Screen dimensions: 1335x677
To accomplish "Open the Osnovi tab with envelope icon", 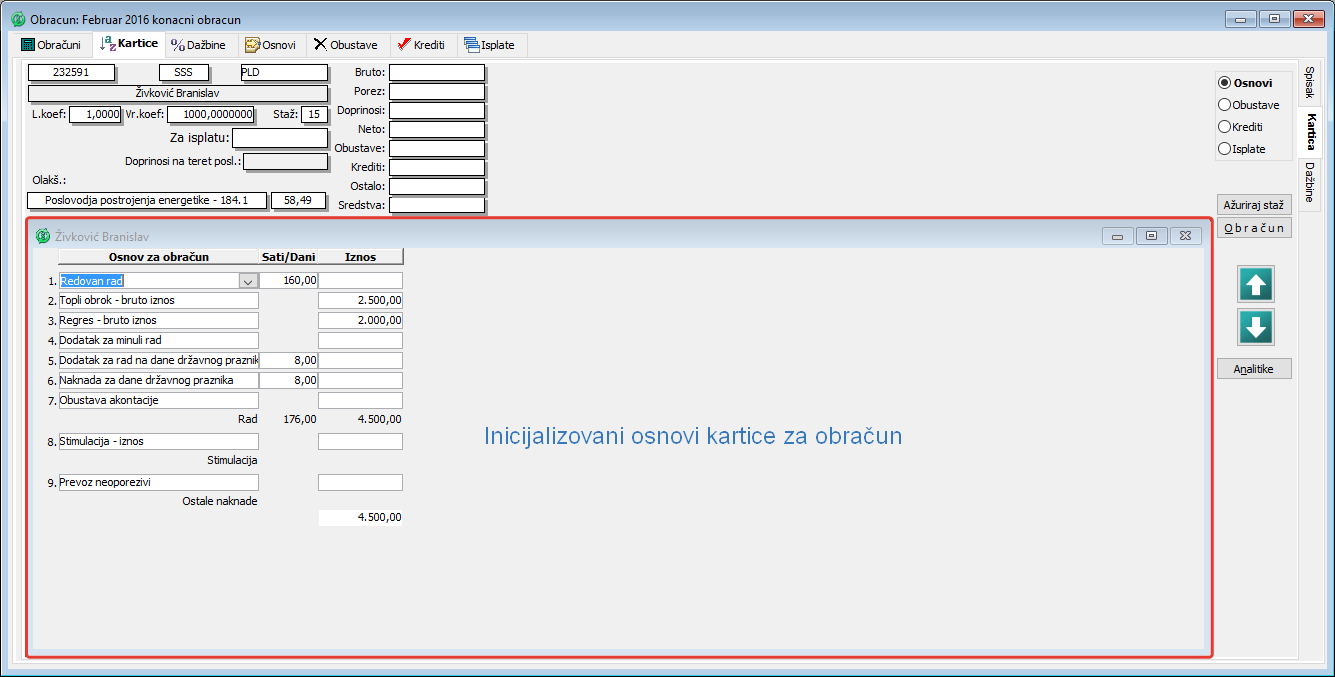I will (x=270, y=45).
